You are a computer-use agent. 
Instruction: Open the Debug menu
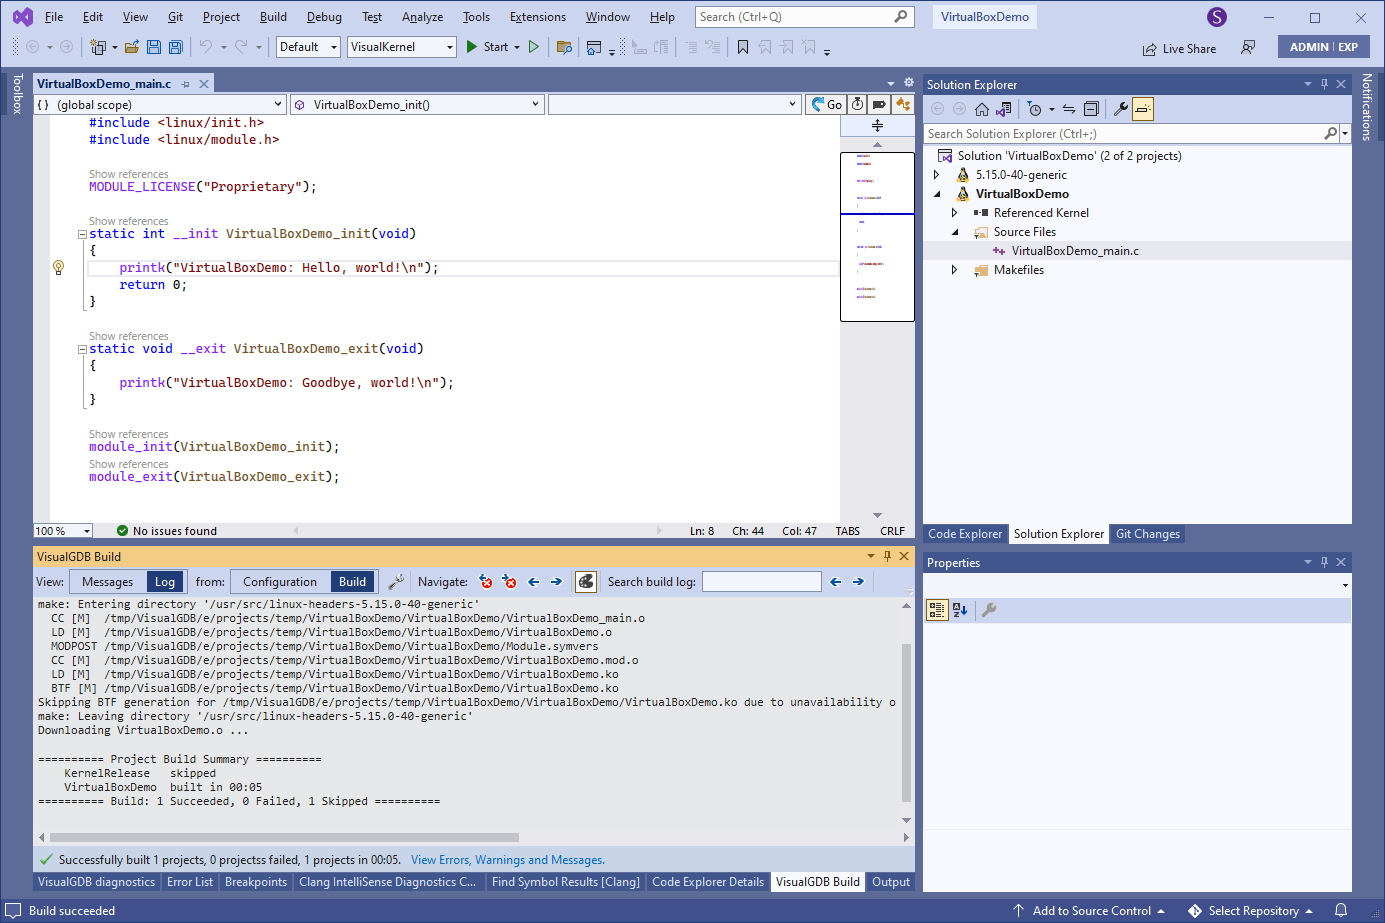pos(324,17)
